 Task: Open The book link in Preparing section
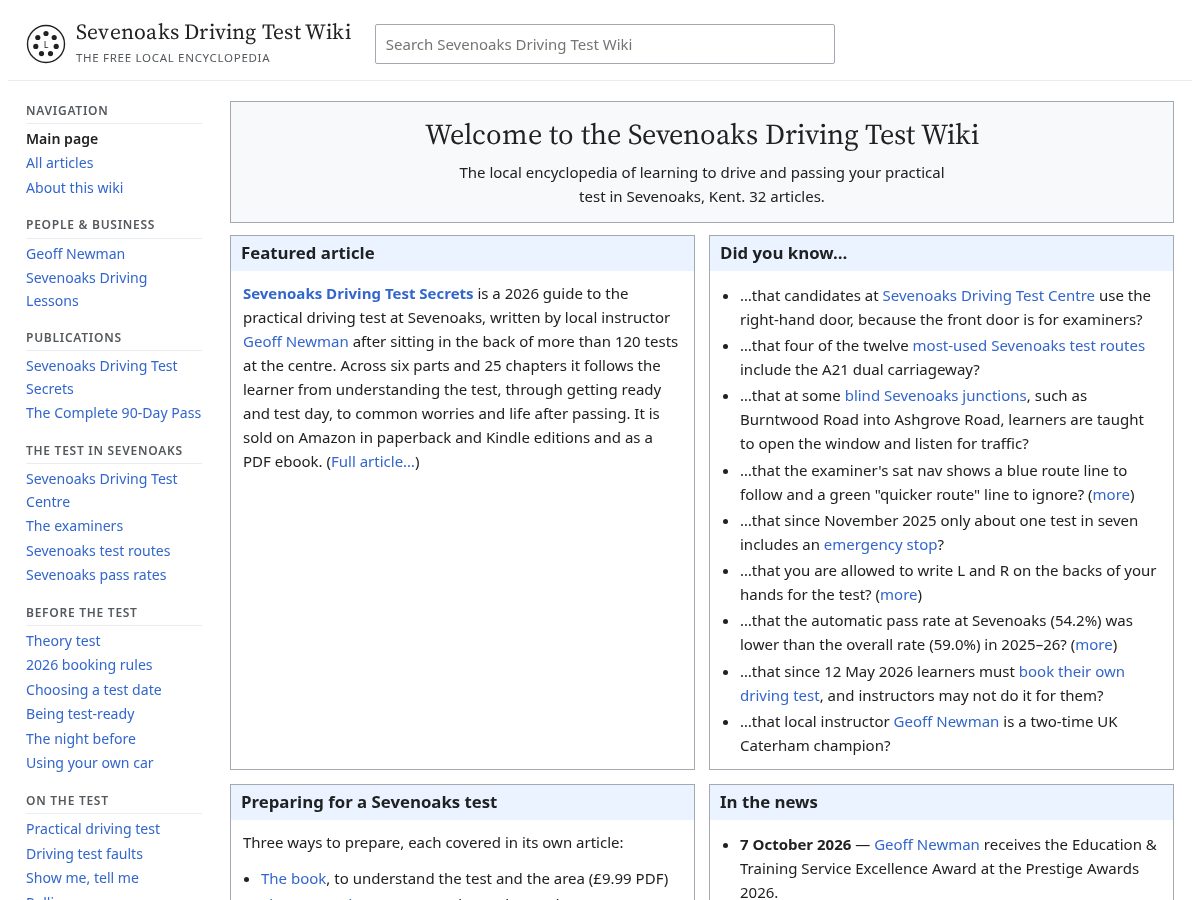pos(294,879)
